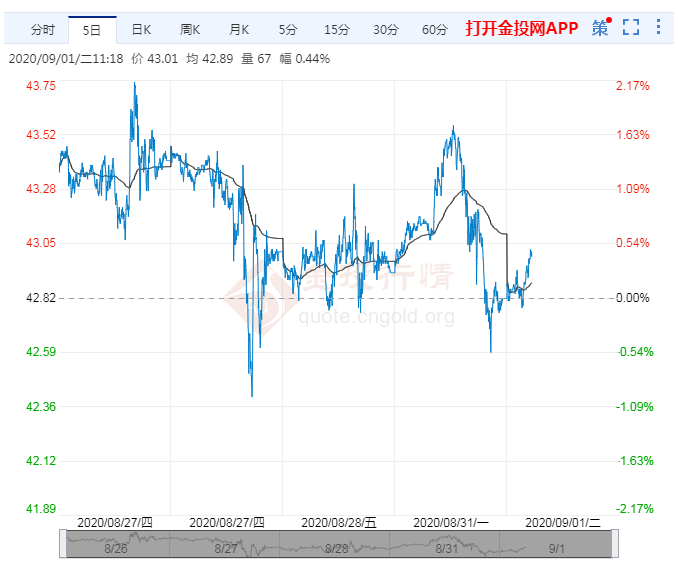Screen dimensions: 678x562
Task: Click the 42.12 price axis label
Action: coord(41,461)
